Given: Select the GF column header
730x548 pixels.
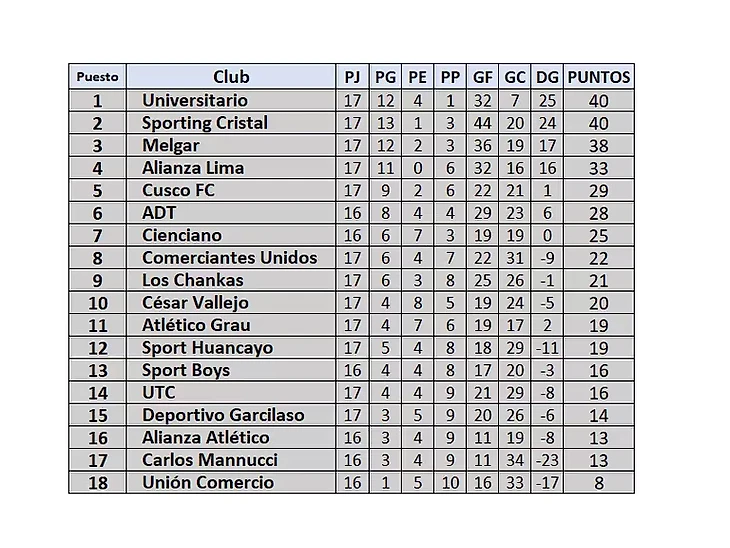Looking at the screenshot, I should tap(482, 77).
